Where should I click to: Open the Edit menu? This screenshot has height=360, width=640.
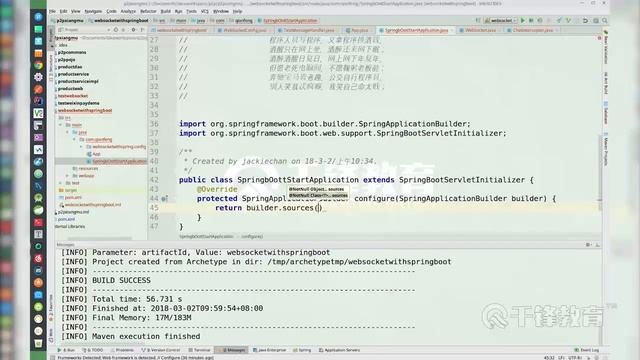63,11
